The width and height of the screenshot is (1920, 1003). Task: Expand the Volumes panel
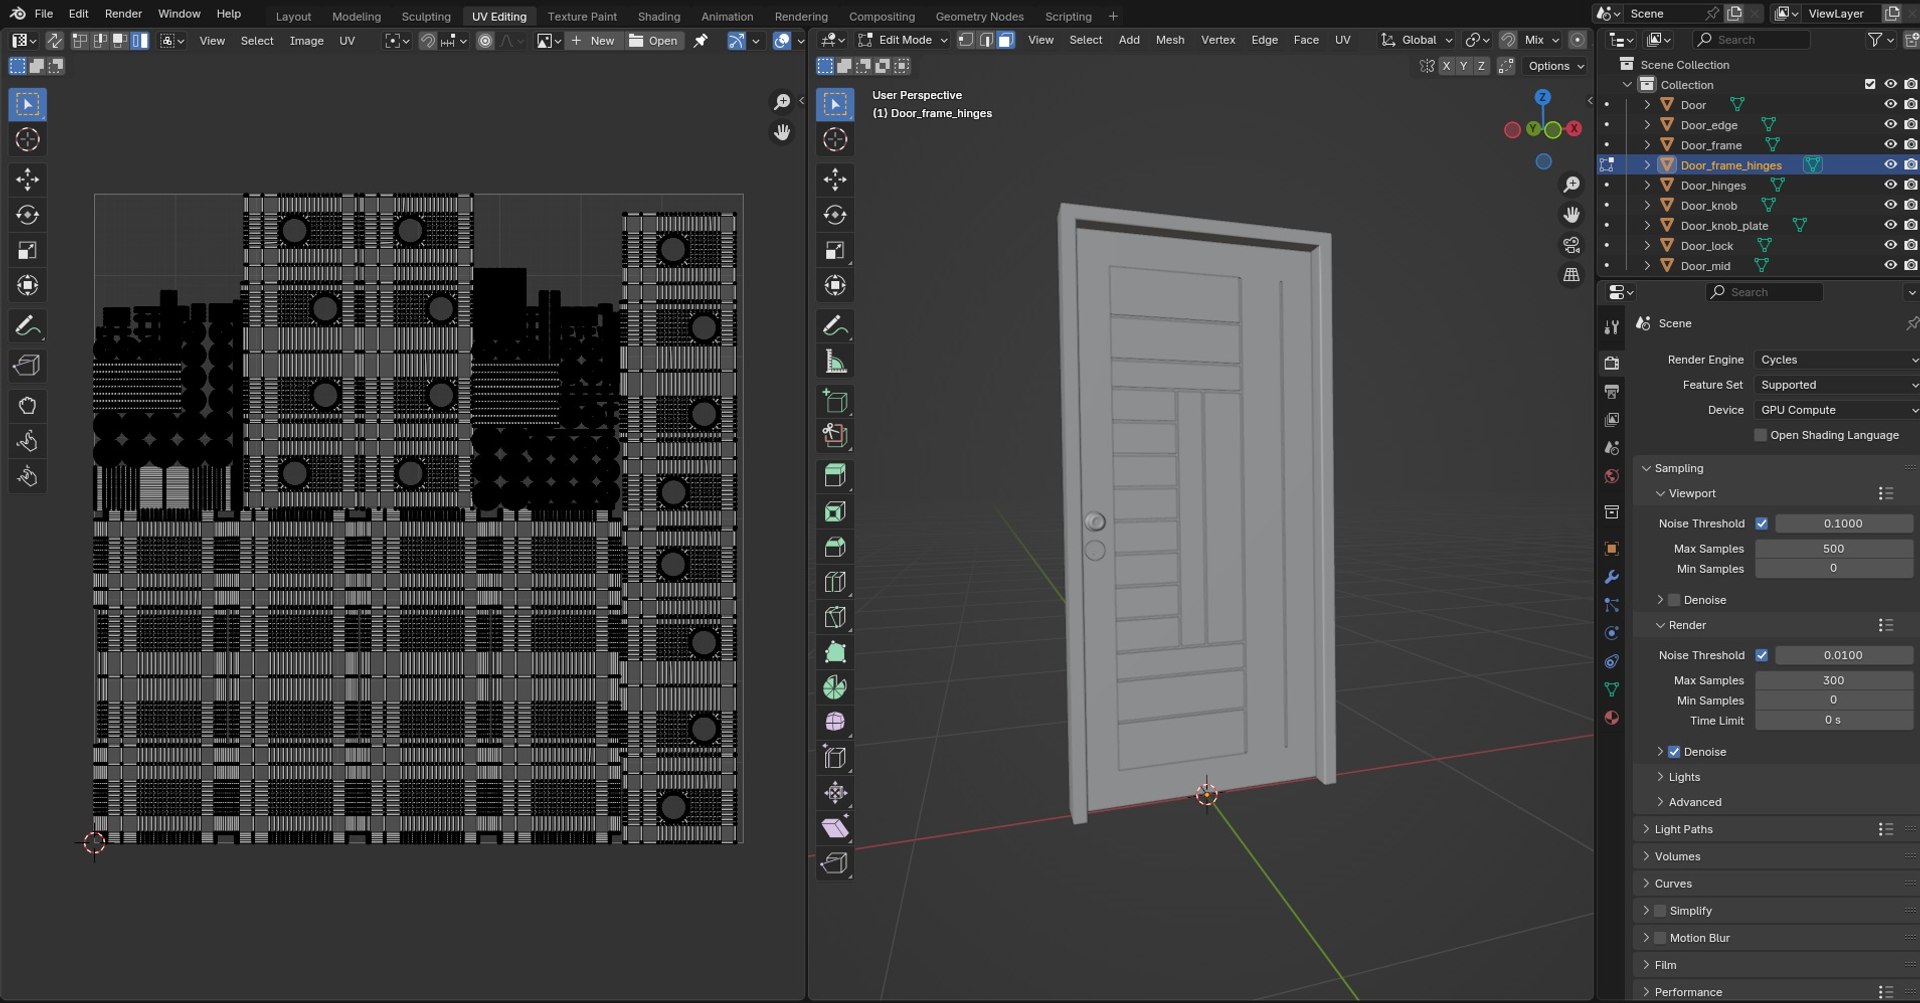point(1677,856)
